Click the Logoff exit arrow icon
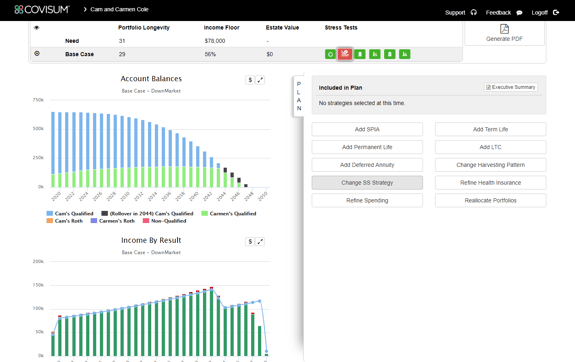 (556, 12)
